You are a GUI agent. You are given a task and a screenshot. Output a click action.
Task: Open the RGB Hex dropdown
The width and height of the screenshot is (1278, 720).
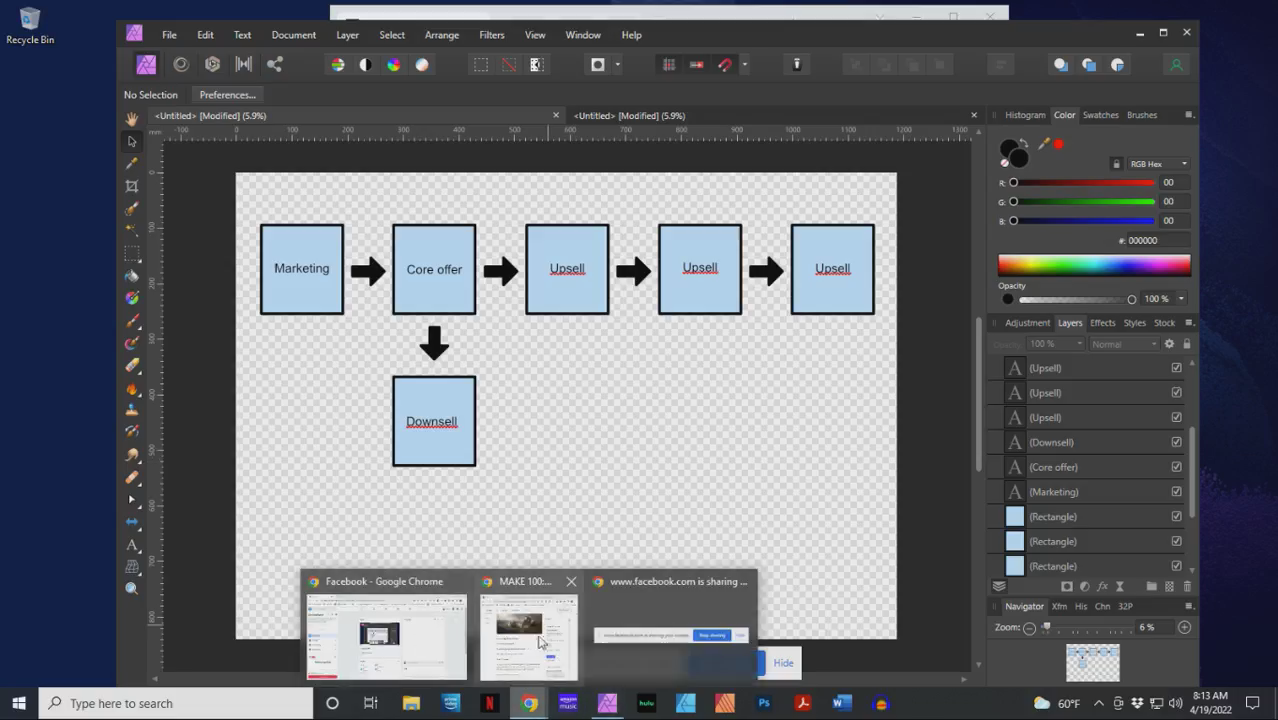1184,163
